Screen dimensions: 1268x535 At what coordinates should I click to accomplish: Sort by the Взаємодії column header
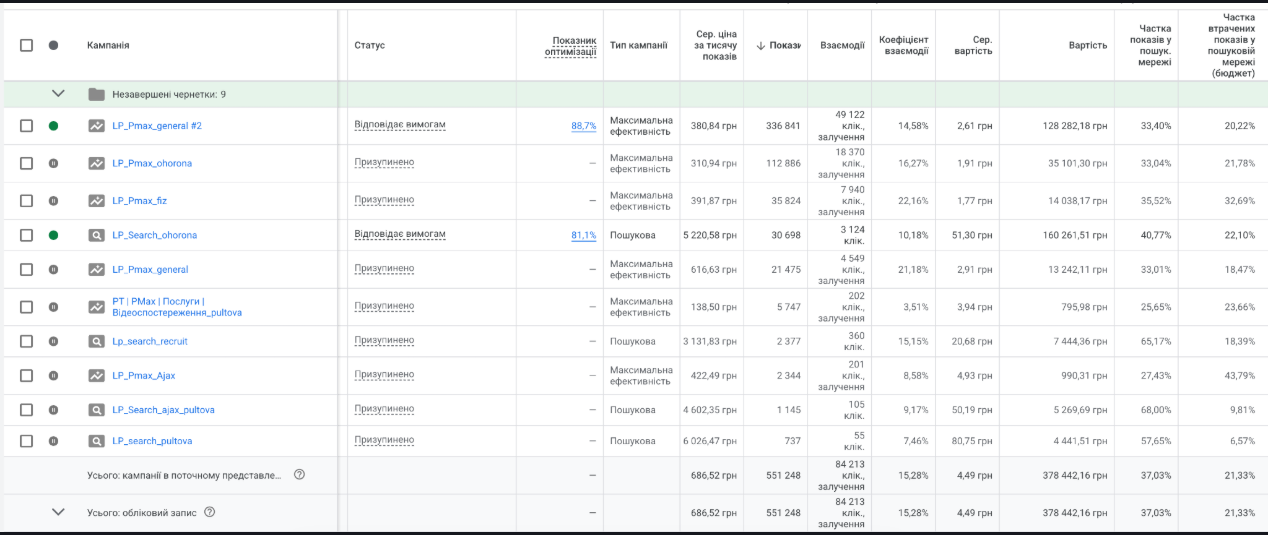pos(842,45)
